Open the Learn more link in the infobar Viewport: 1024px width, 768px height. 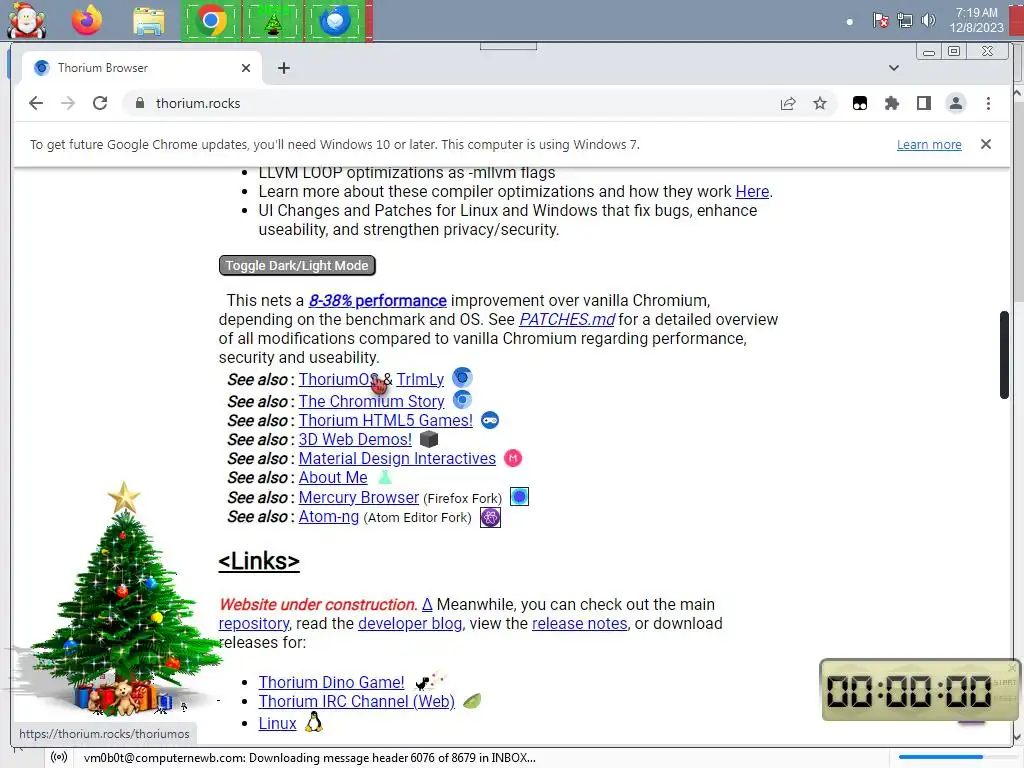pyautogui.click(x=929, y=144)
